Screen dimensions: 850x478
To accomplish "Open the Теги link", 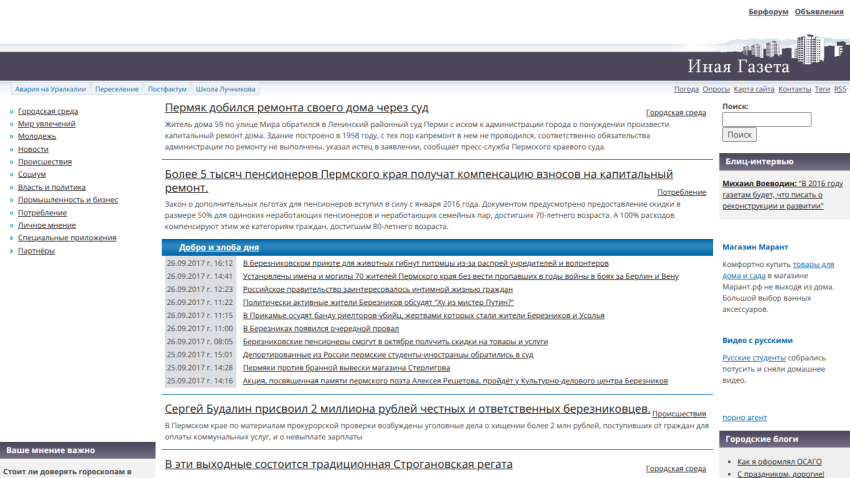I will pyautogui.click(x=822, y=89).
